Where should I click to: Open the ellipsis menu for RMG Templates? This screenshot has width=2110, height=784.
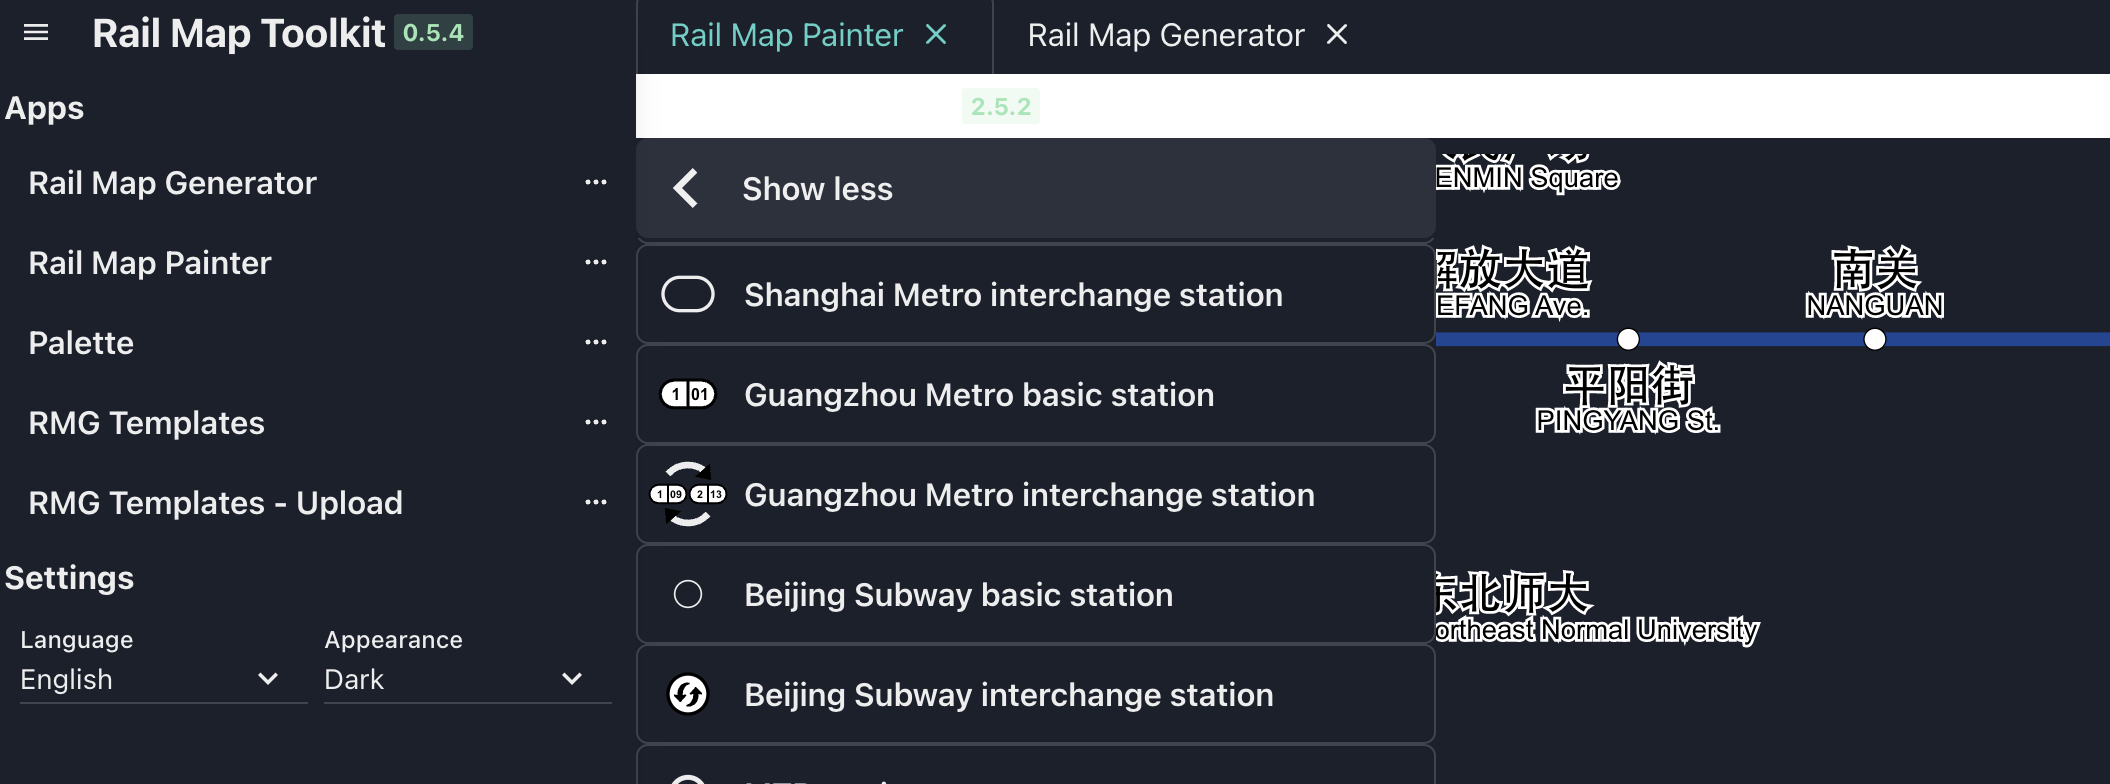coord(597,421)
